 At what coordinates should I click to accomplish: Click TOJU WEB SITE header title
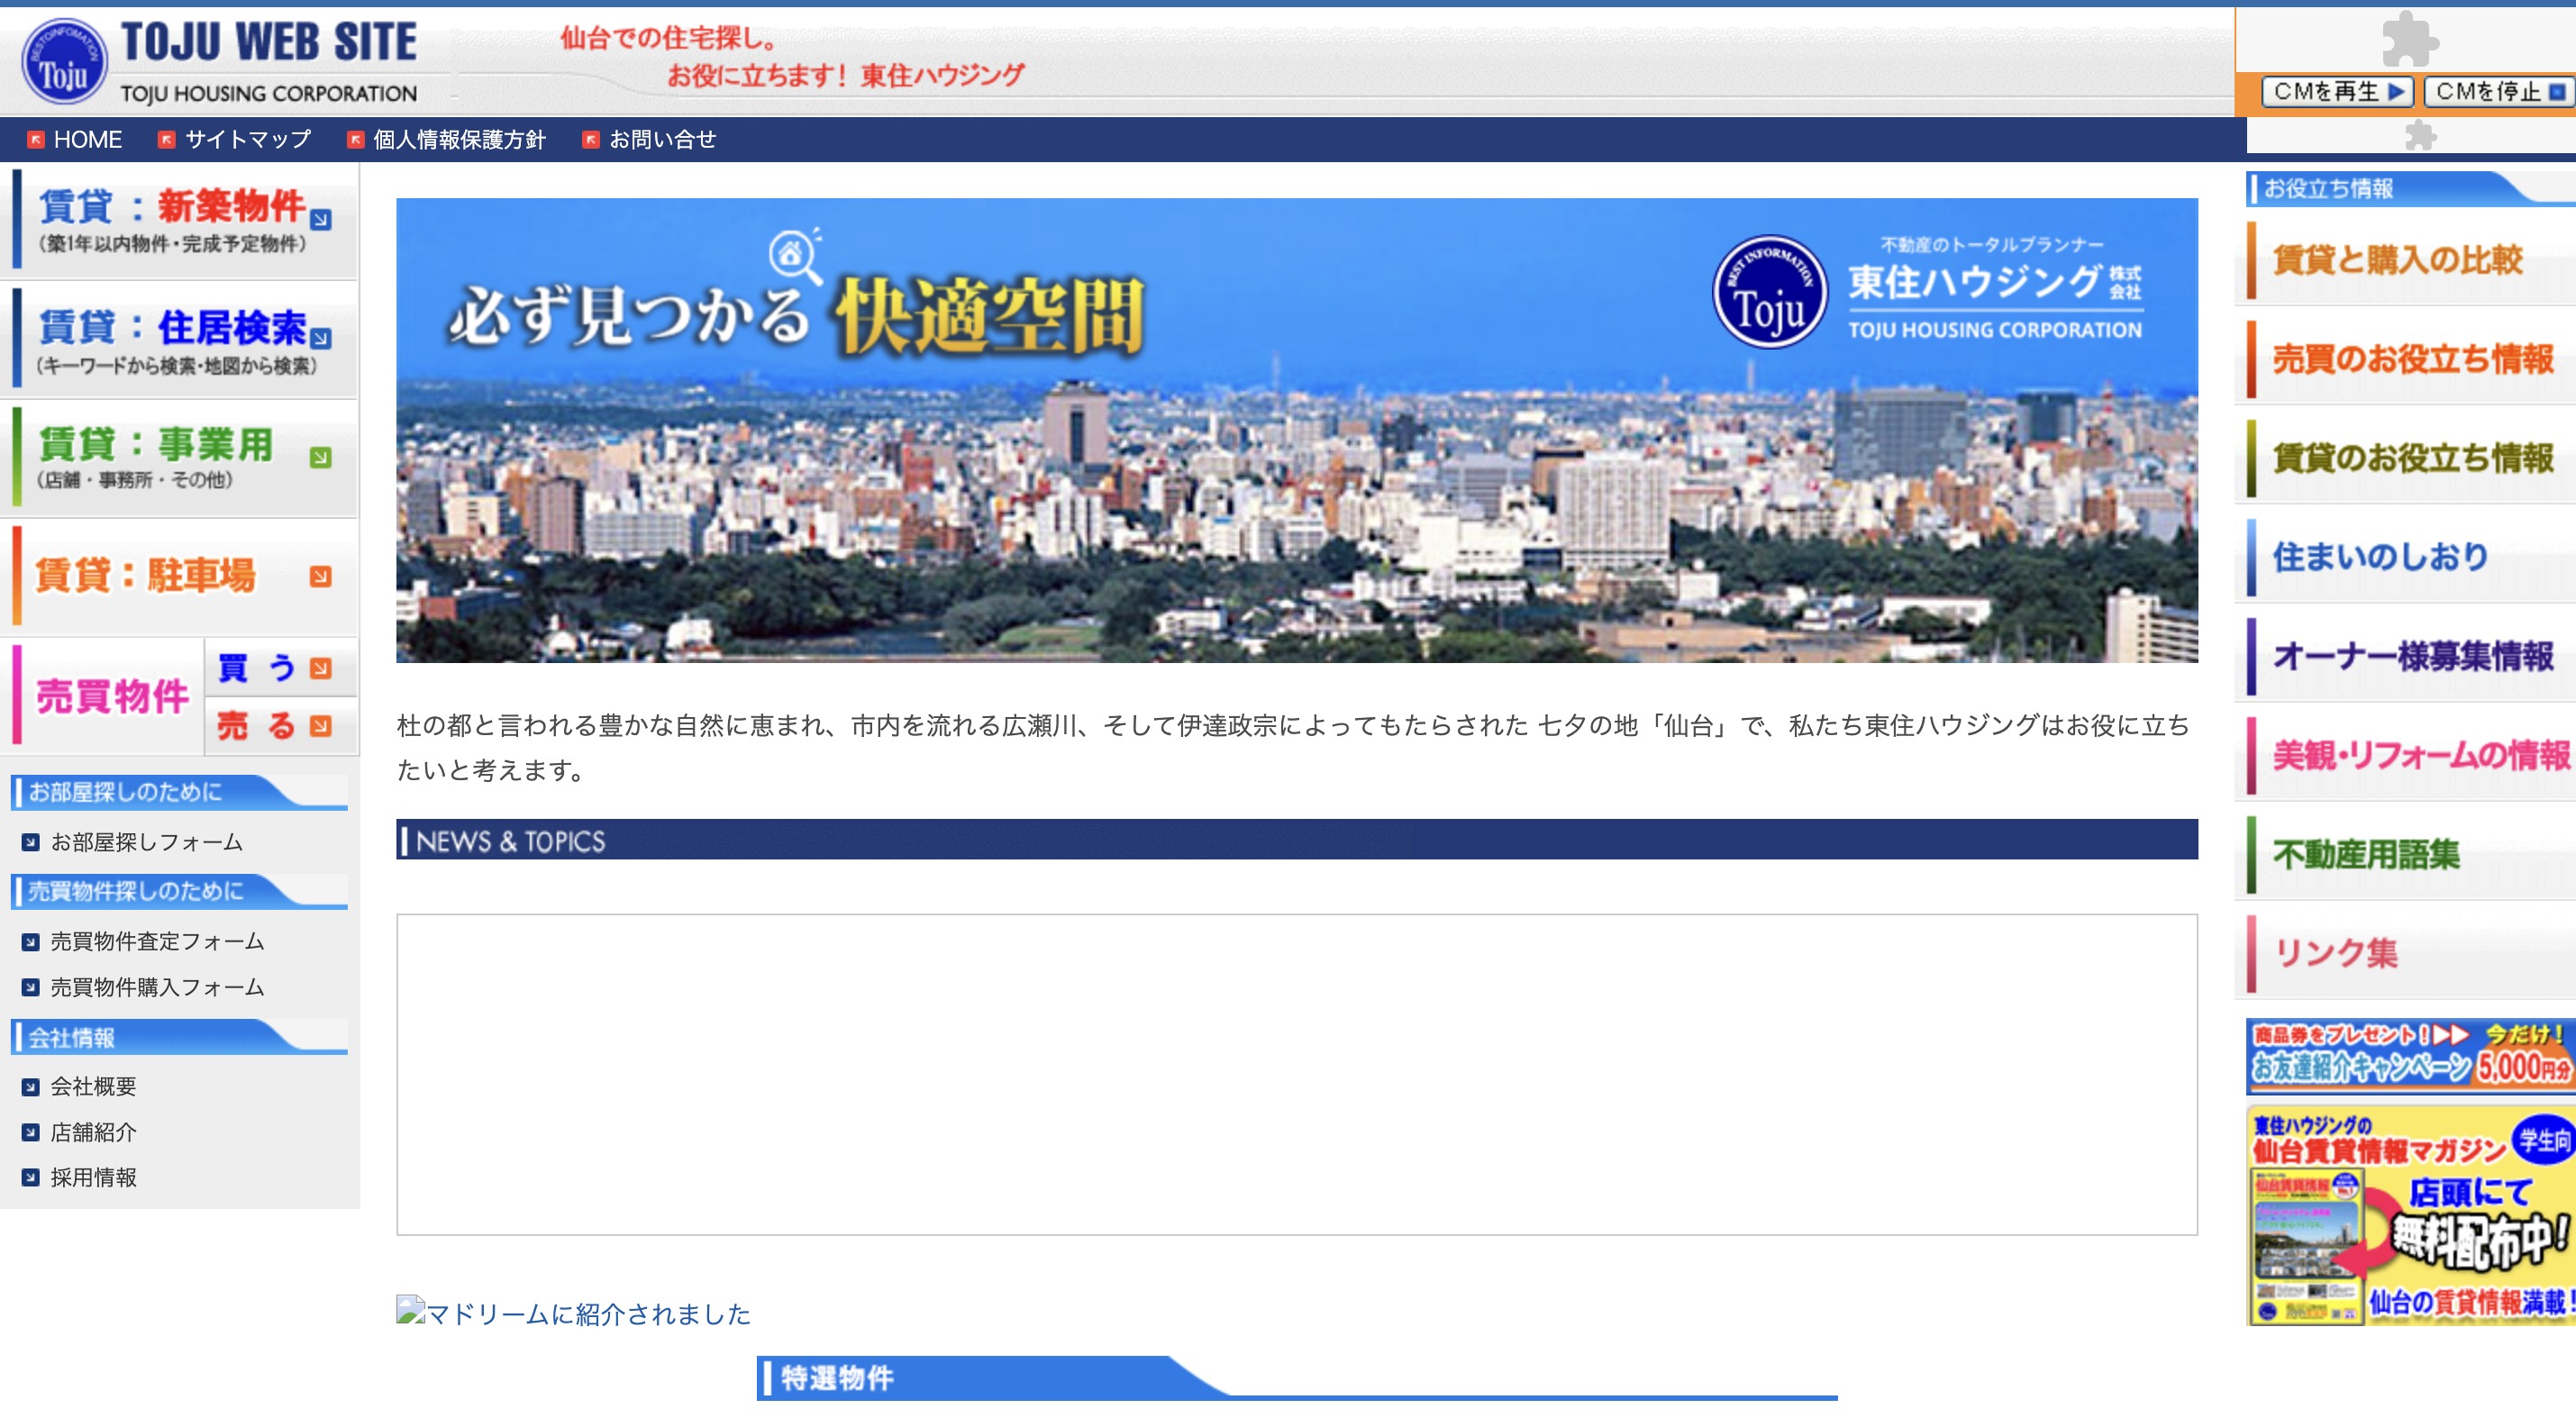click(x=269, y=42)
